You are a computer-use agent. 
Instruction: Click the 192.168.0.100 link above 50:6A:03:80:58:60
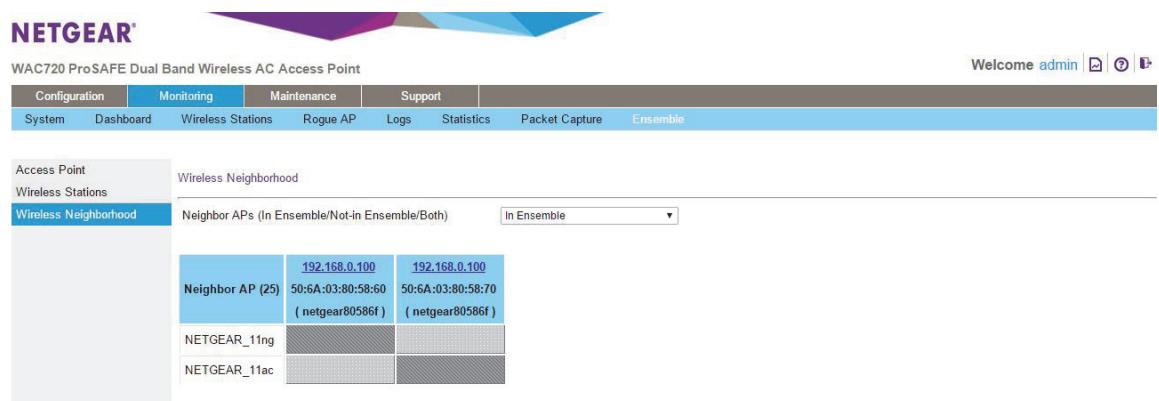[x=339, y=267]
